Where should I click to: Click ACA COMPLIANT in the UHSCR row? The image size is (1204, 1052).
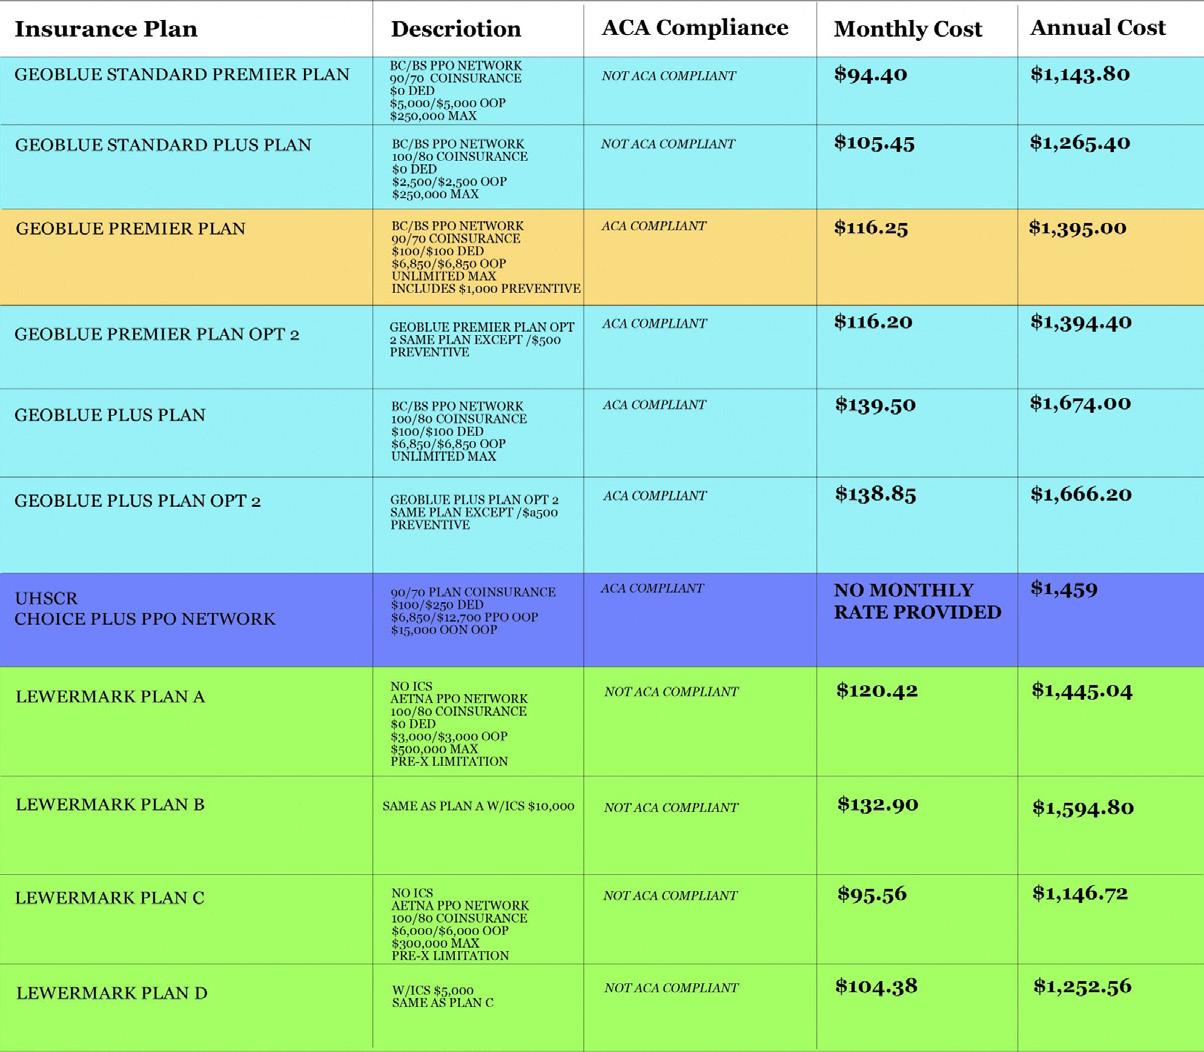pos(653,589)
